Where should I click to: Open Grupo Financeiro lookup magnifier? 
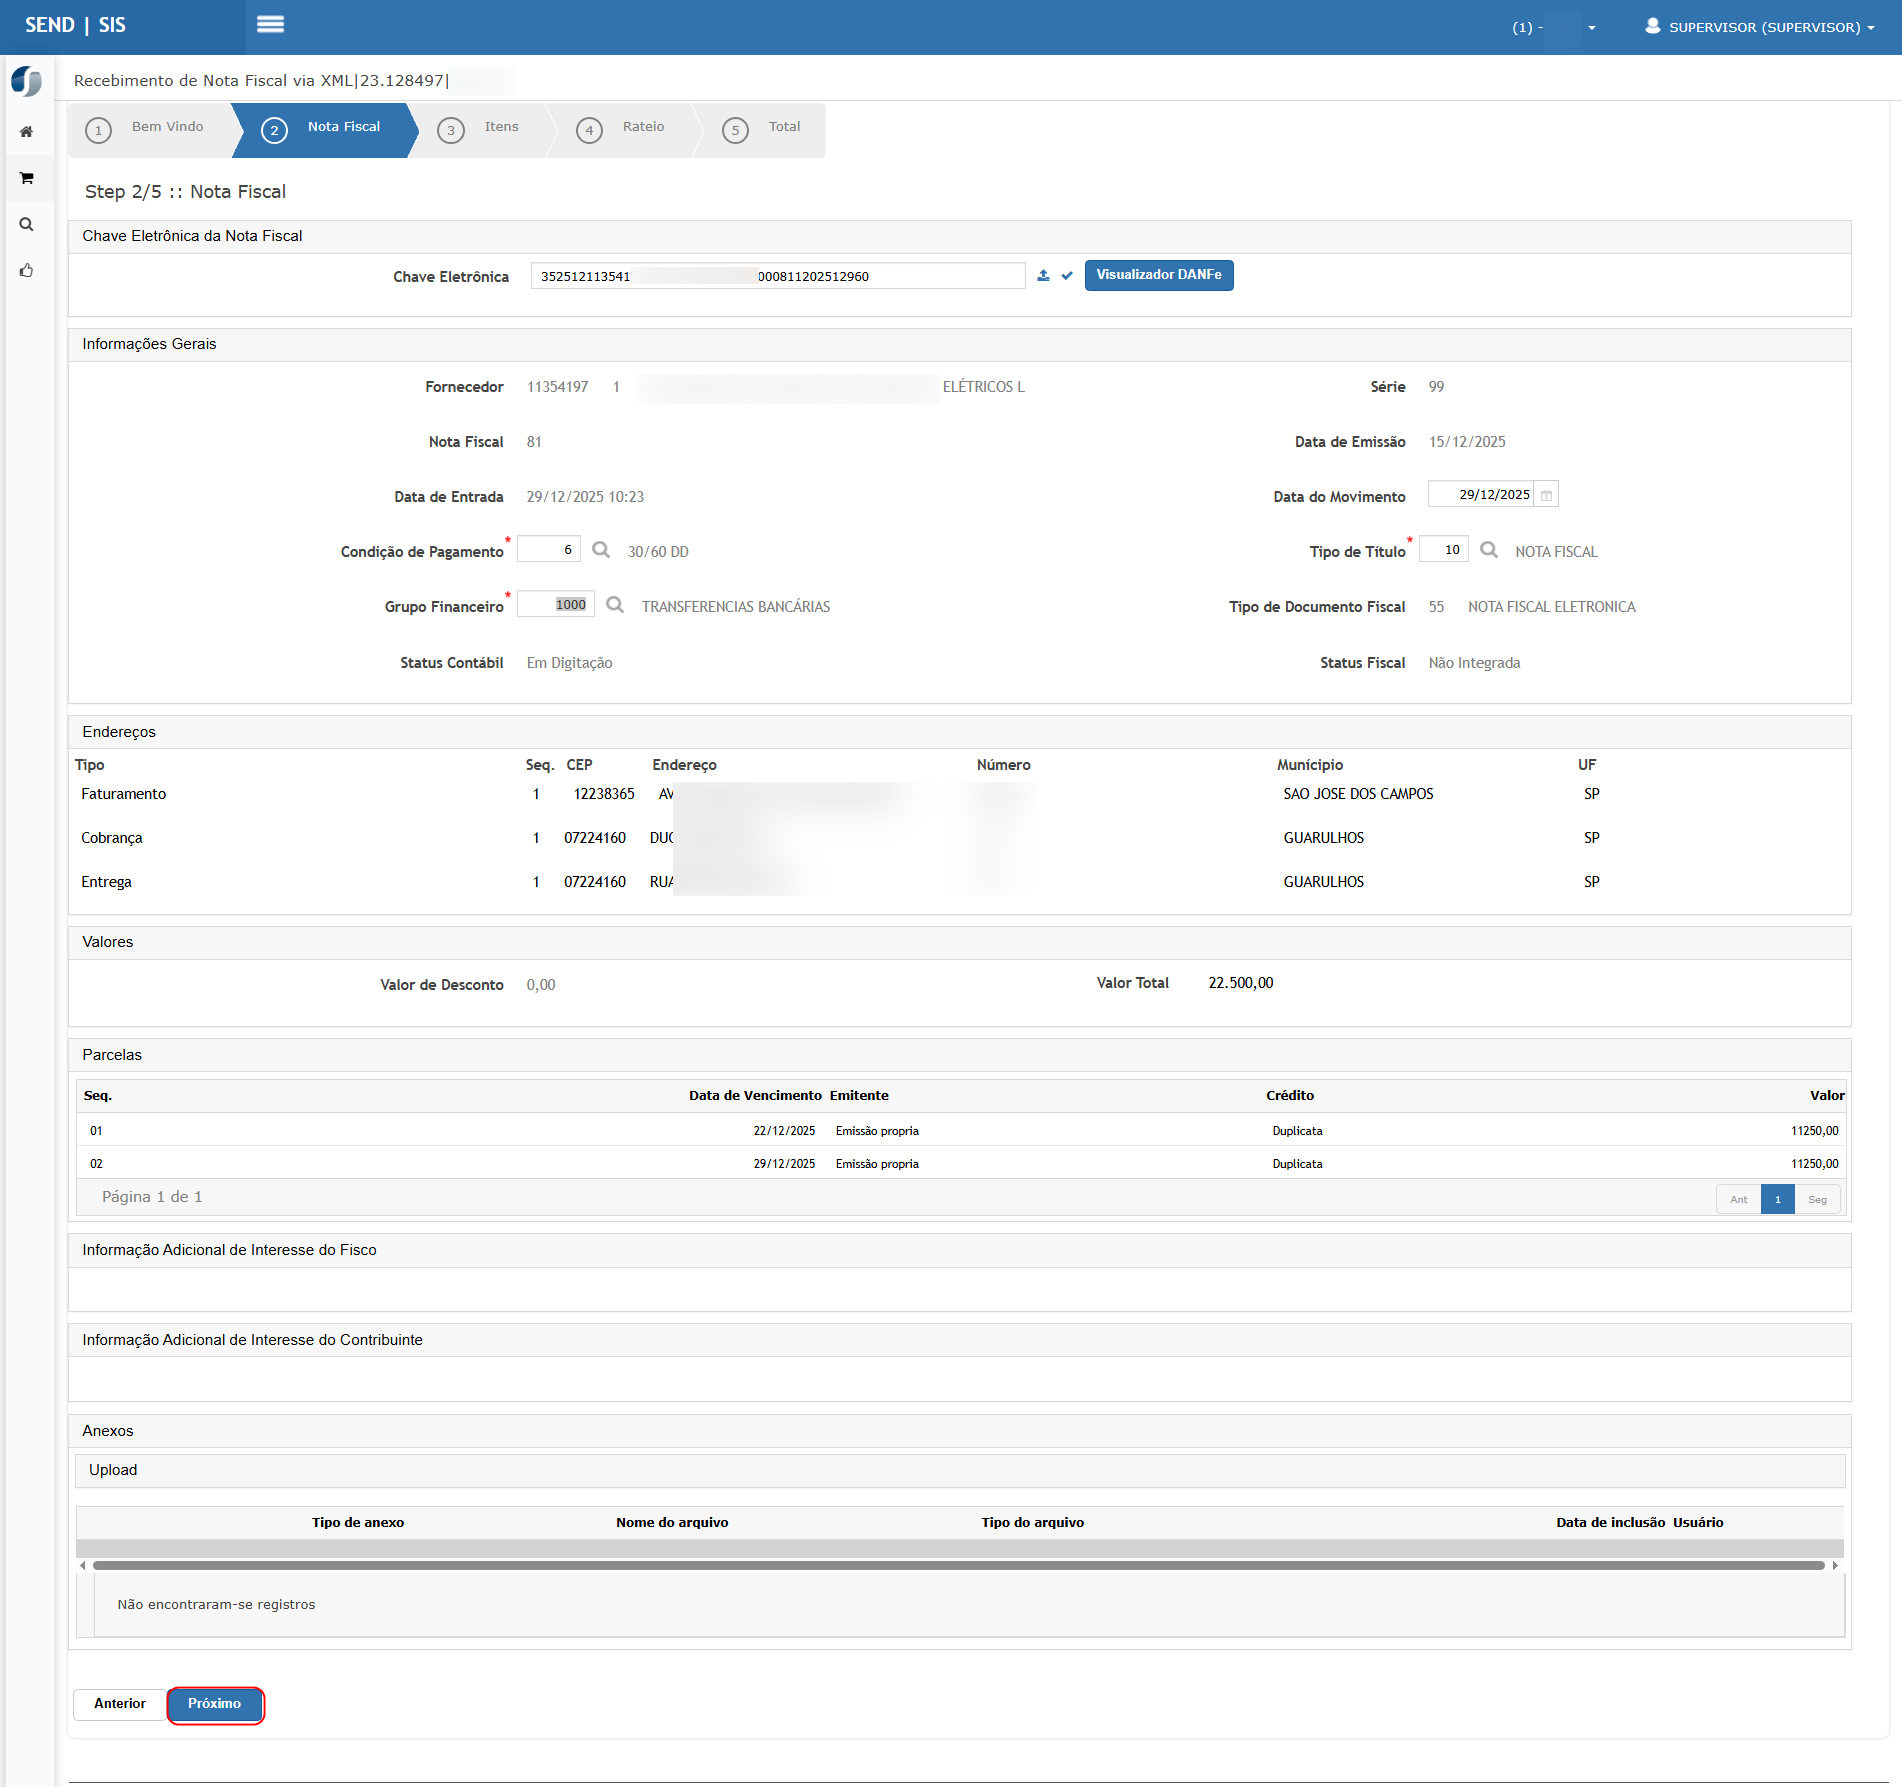pyautogui.click(x=615, y=605)
